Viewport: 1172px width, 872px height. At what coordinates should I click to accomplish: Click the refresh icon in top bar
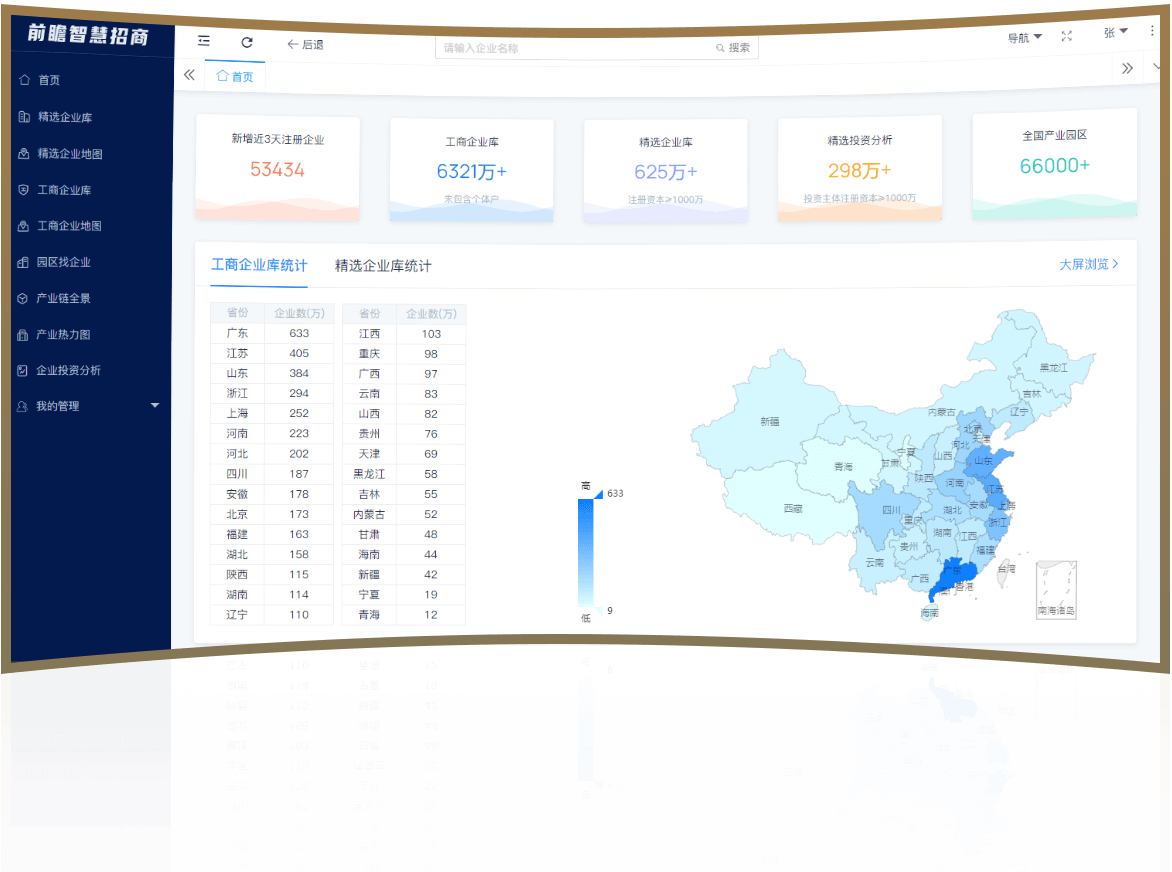point(247,43)
